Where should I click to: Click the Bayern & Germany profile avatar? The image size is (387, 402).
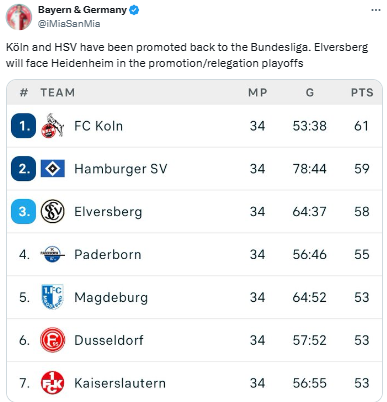[19, 17]
